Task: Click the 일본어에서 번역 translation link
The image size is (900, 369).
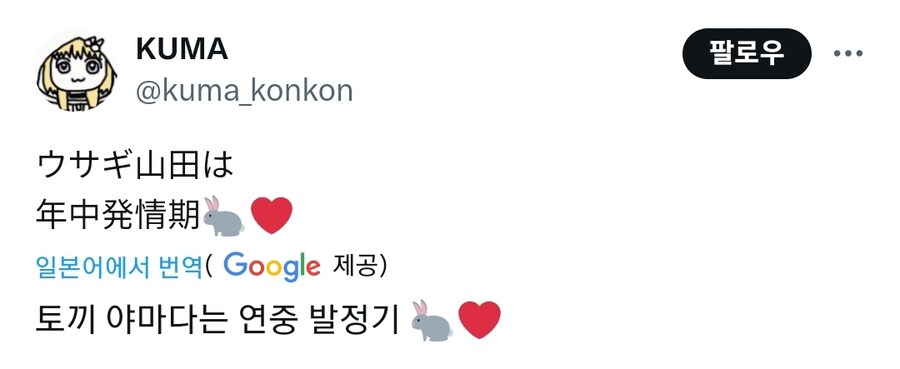Action: (x=119, y=267)
